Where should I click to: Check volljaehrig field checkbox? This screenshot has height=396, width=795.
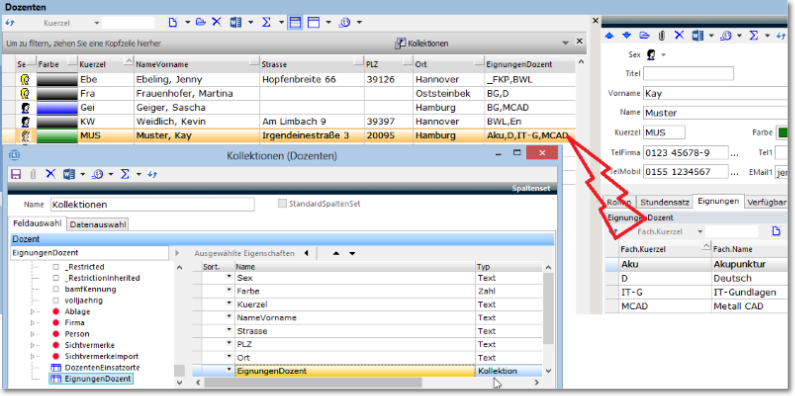[56, 300]
